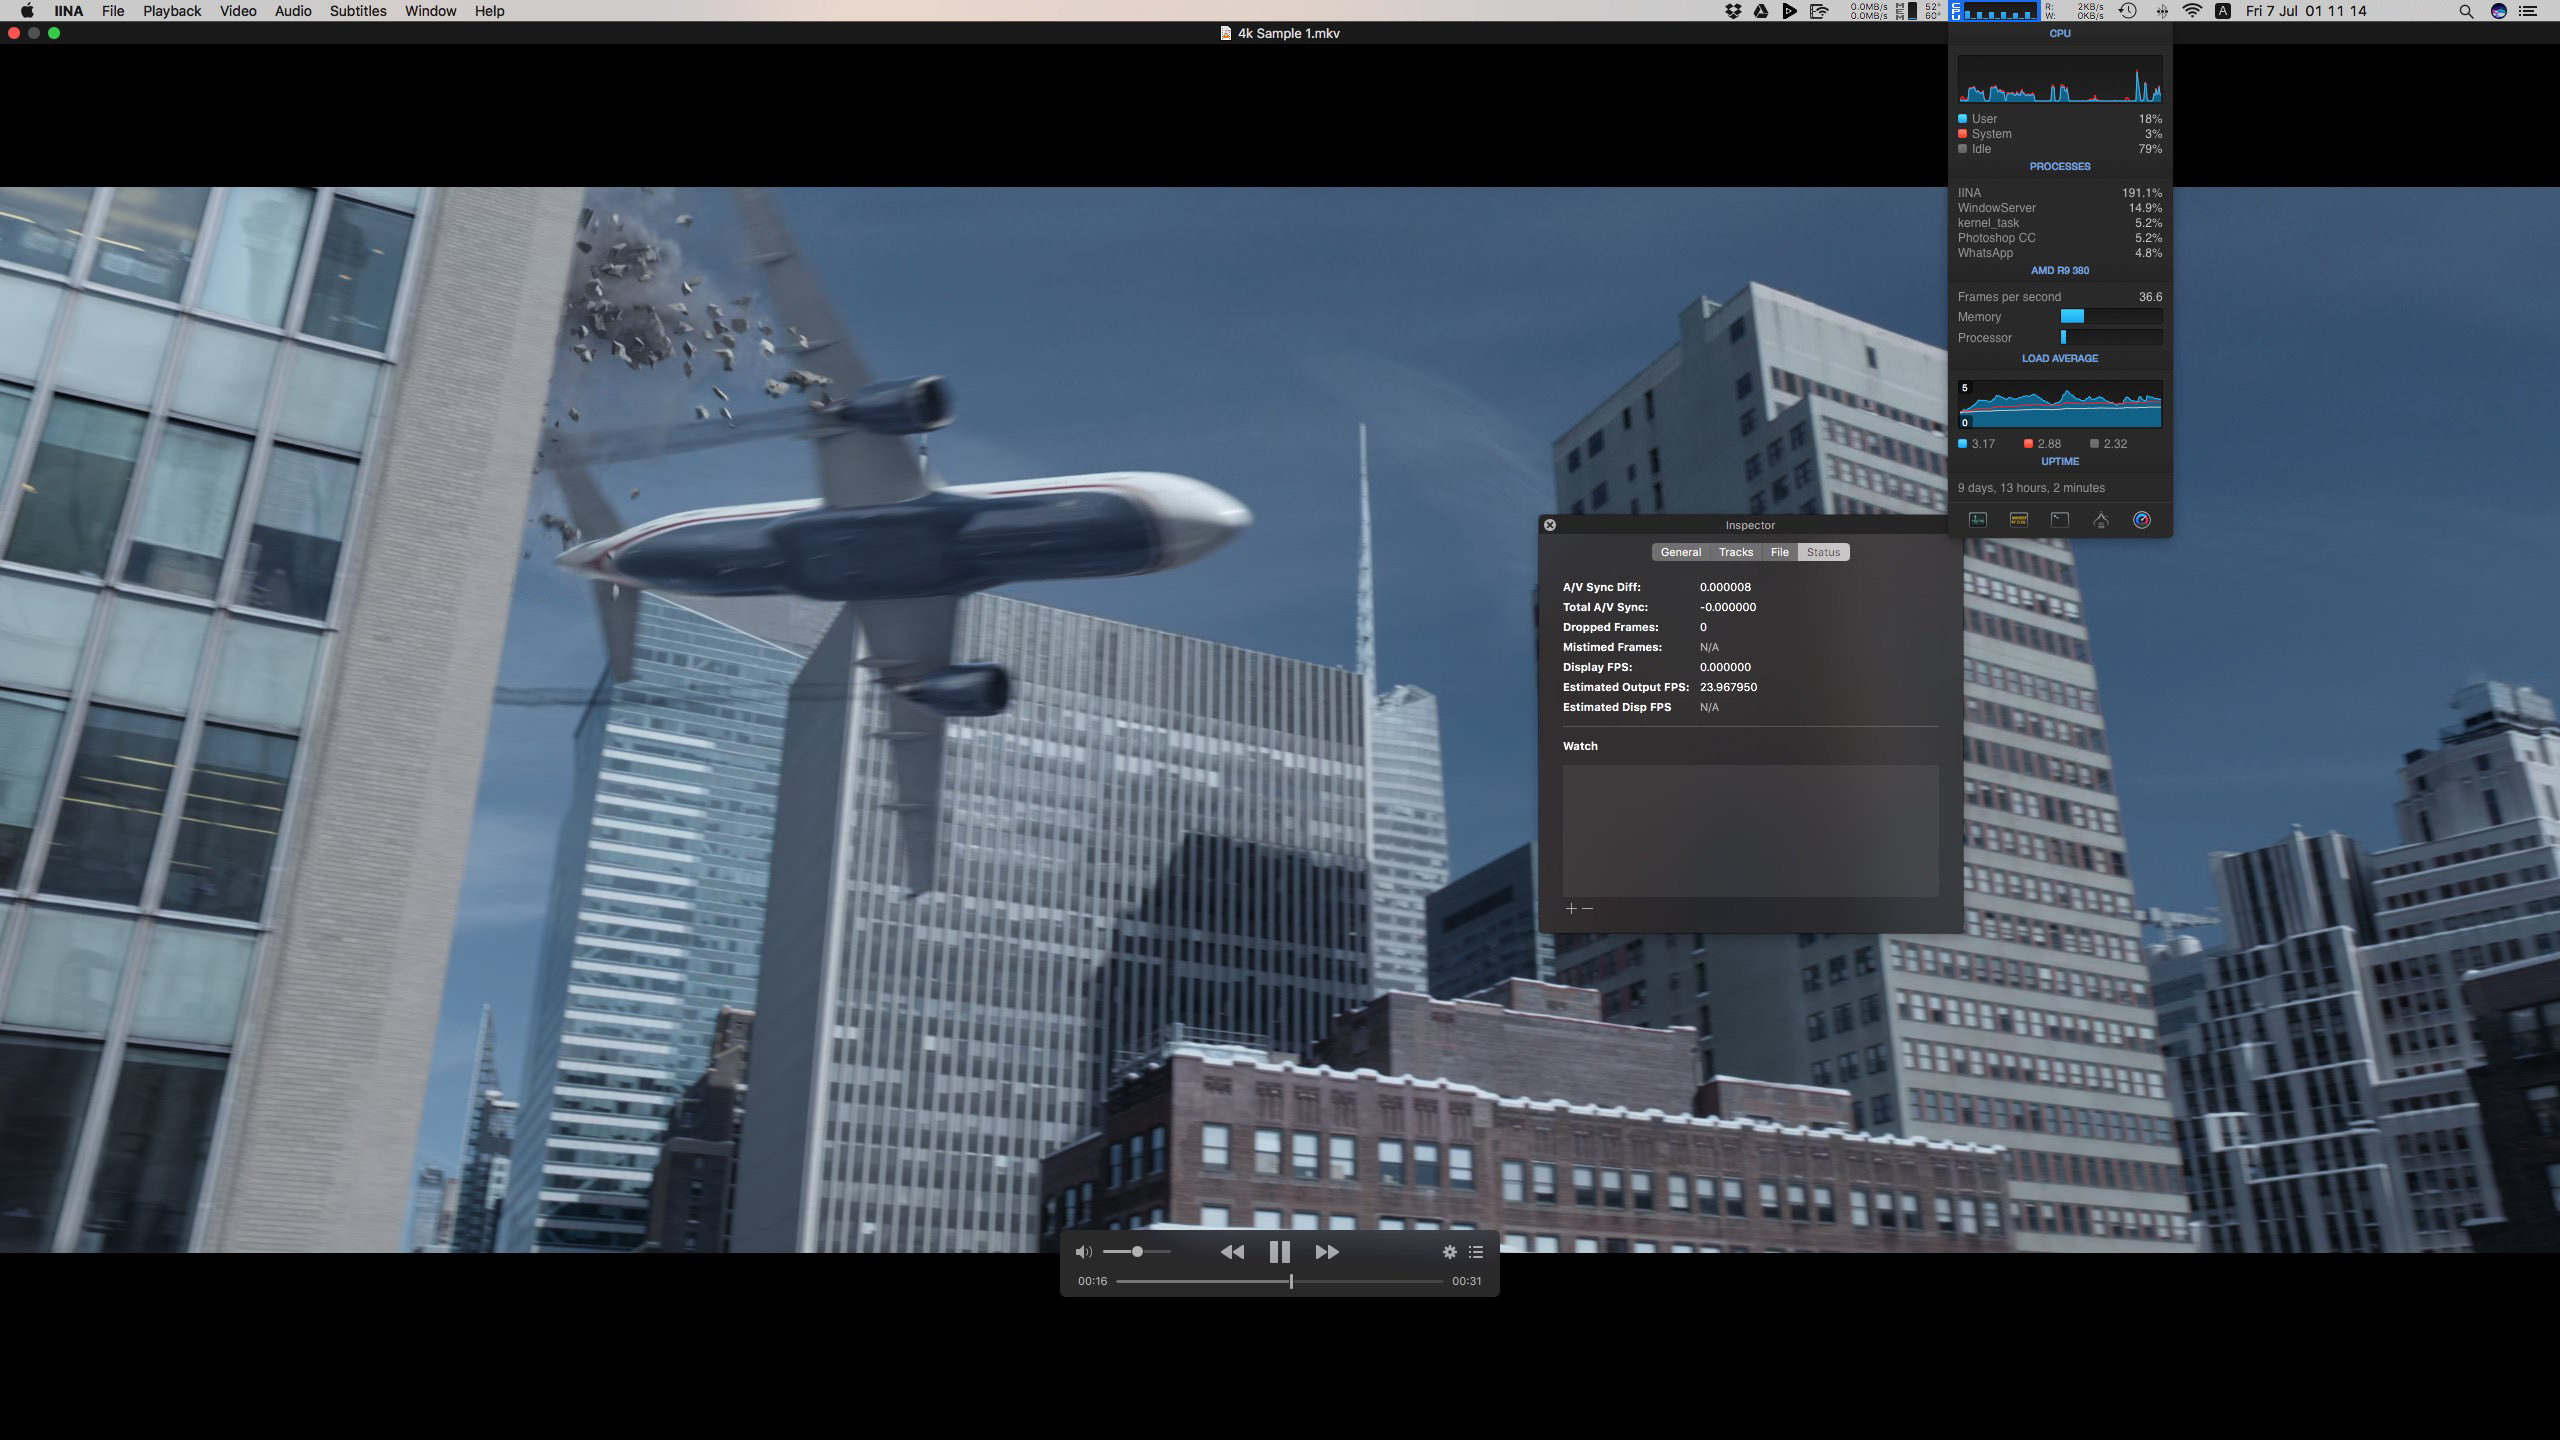This screenshot has width=2560, height=1440.
Task: Open the Help menu
Action: tap(489, 11)
